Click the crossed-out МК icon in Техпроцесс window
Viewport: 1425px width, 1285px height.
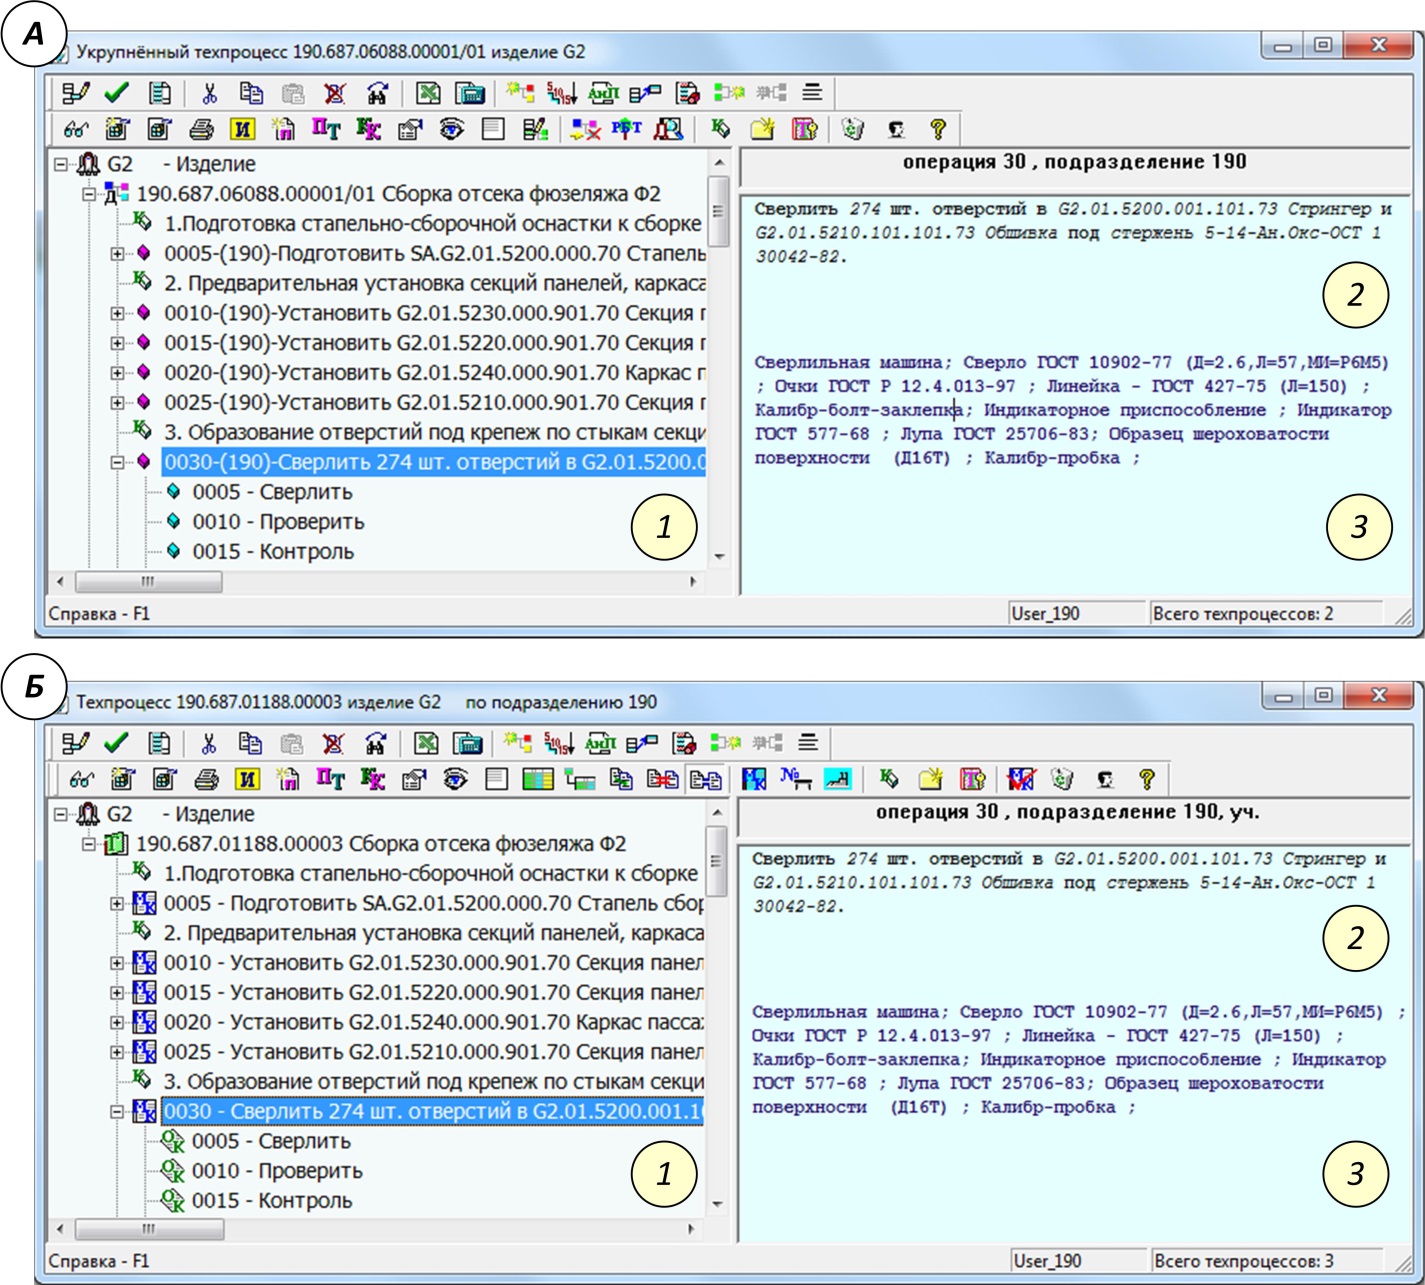point(1020,779)
